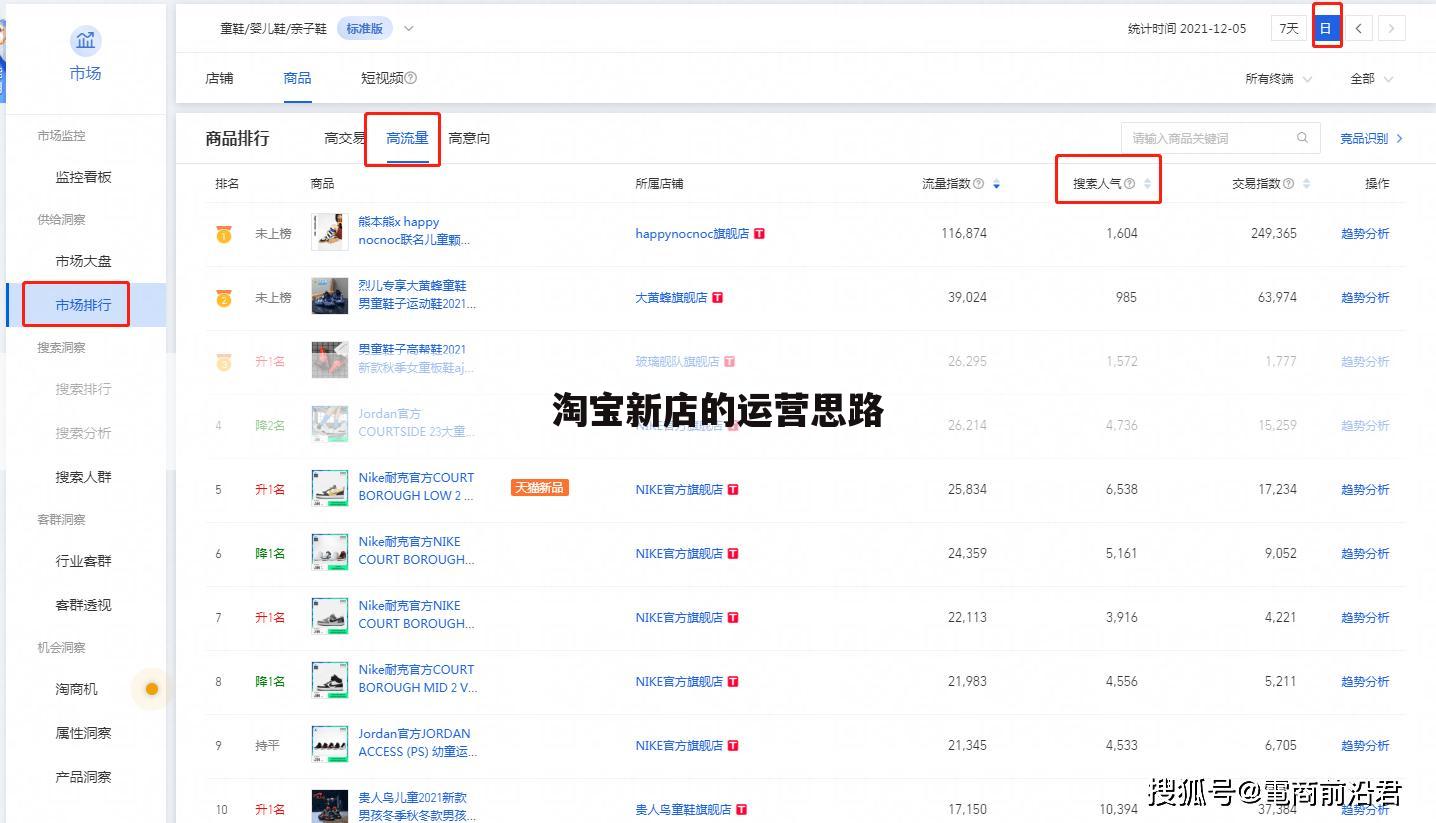1436x823 pixels.
Task: Open happynocnoc旗舰店 shop link
Action: pyautogui.click(x=692, y=233)
